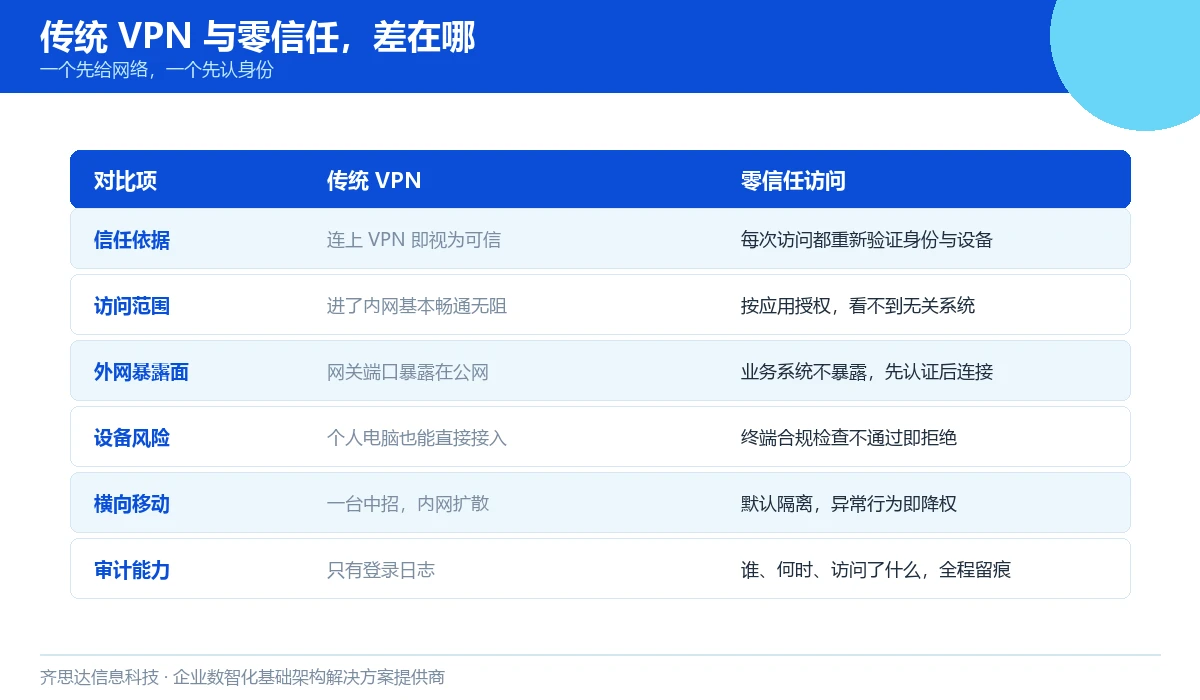Click the cell 默认隔离，异常行为即降权
The height and width of the screenshot is (700, 1200).
tap(849, 504)
